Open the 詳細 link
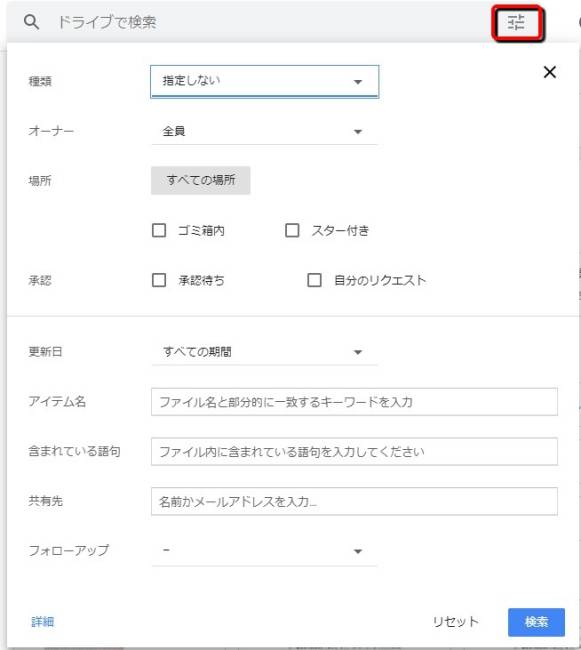 pos(43,622)
